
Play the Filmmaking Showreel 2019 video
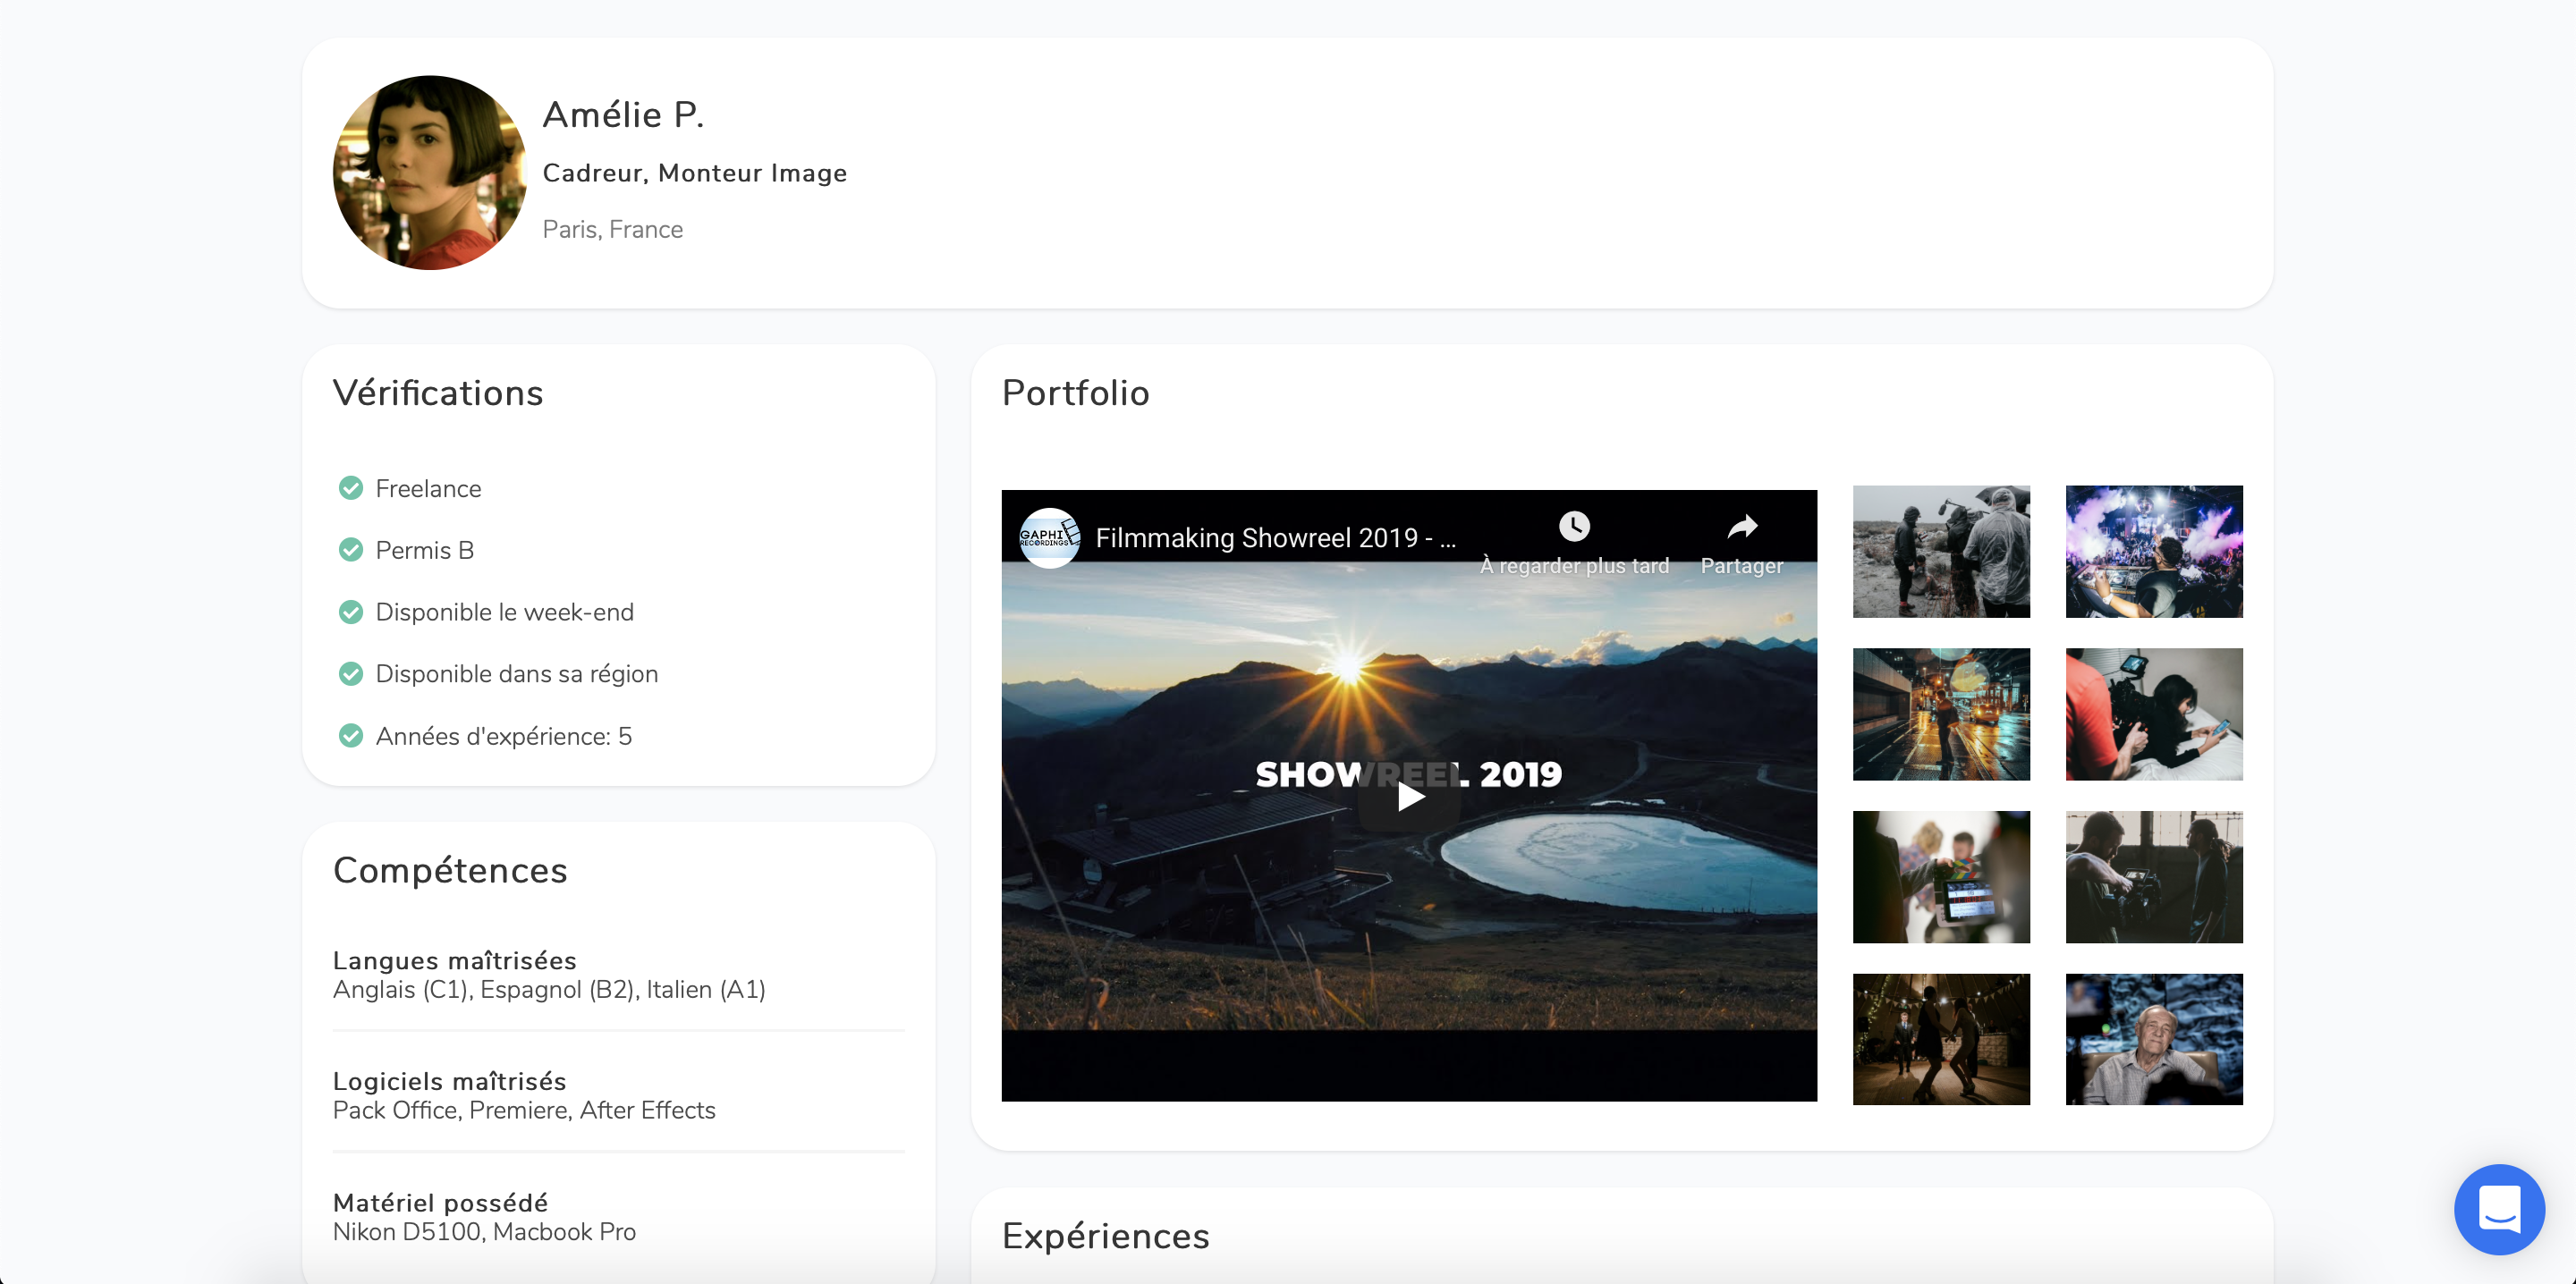click(1409, 796)
